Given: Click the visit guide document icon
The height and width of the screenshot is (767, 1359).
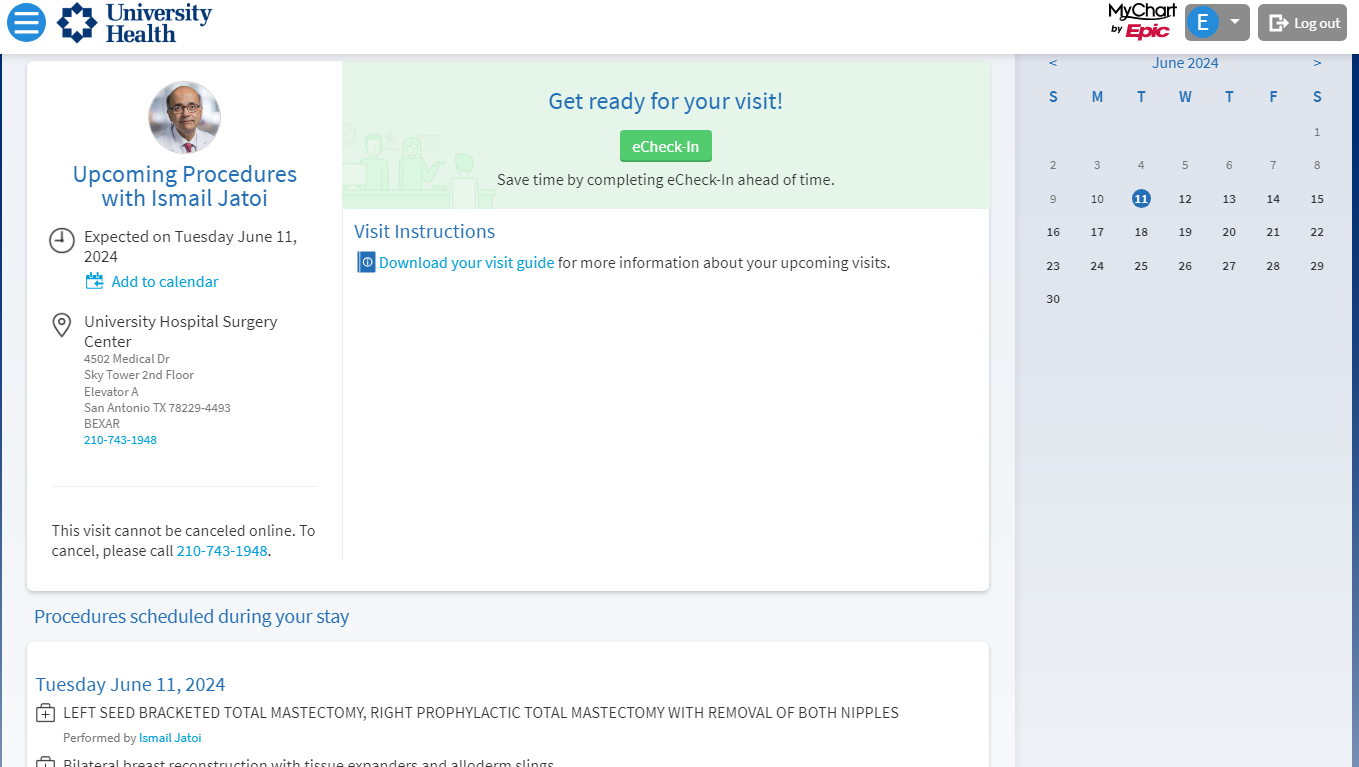Looking at the screenshot, I should (x=367, y=263).
